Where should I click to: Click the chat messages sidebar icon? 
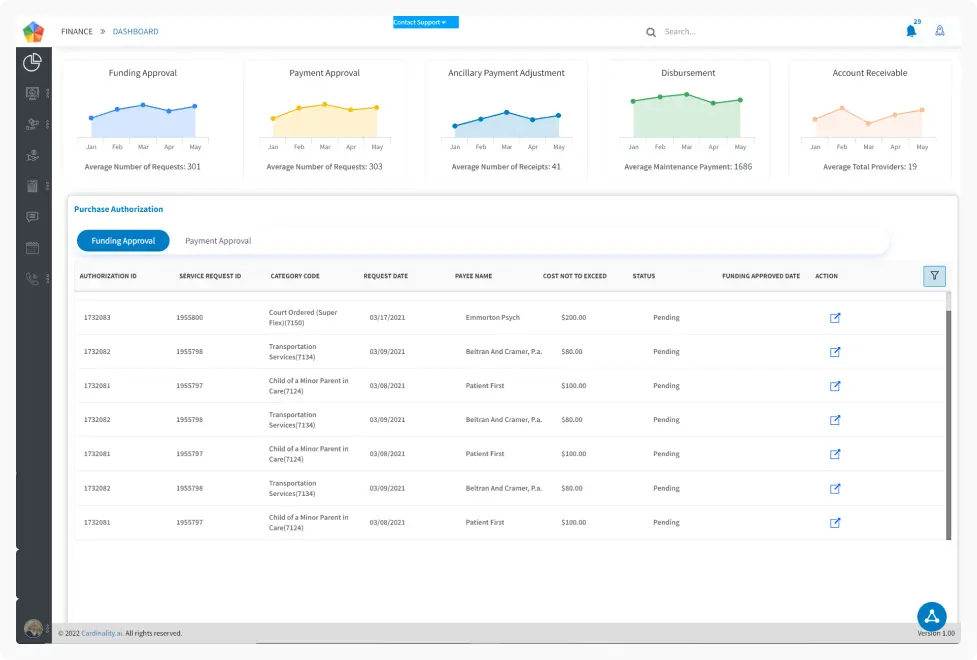33,217
